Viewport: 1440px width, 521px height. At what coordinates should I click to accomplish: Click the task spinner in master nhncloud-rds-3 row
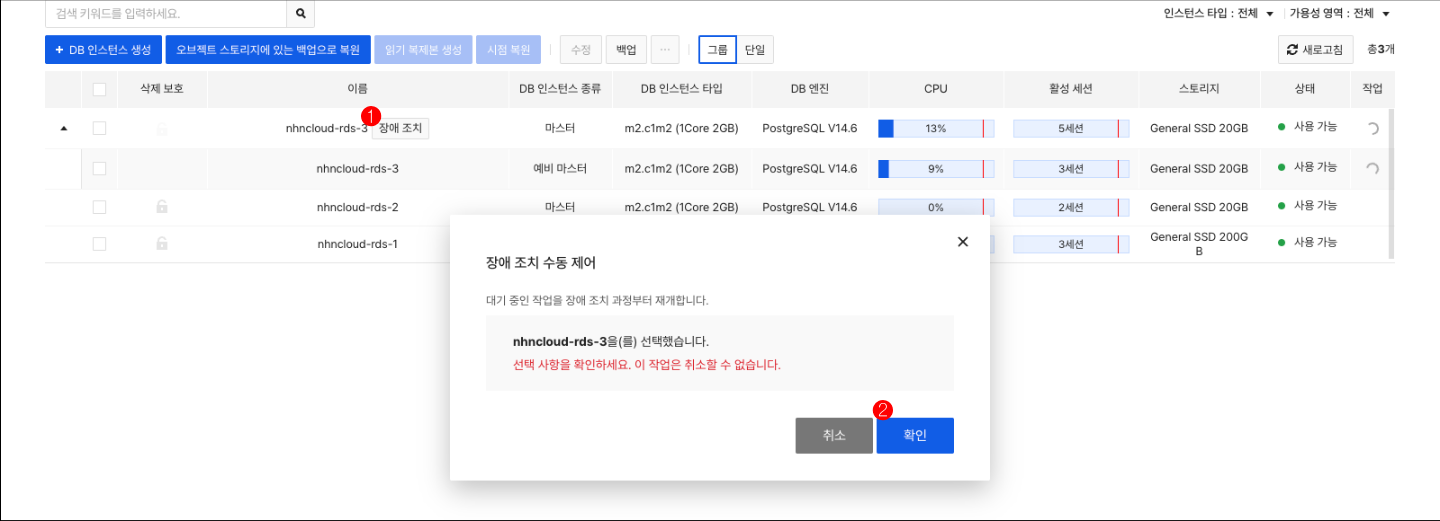click(x=1372, y=128)
